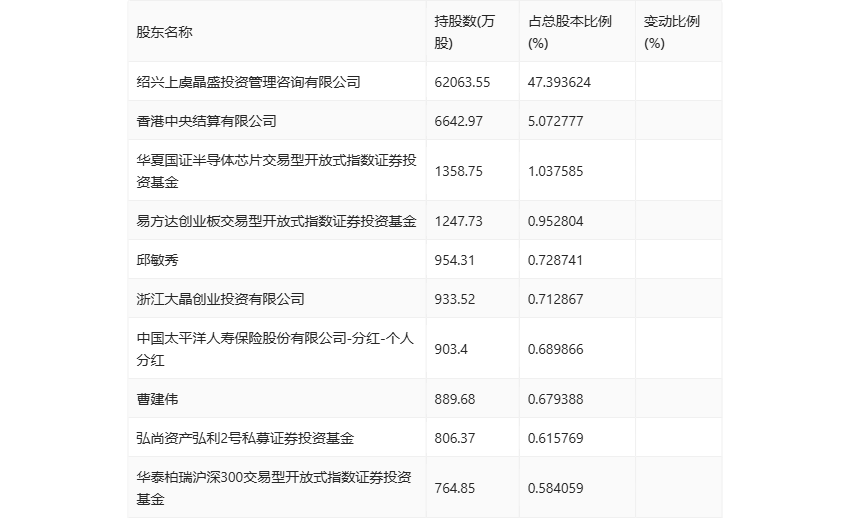Click holdings value 954.31
The width and height of the screenshot is (850, 518).
click(455, 260)
